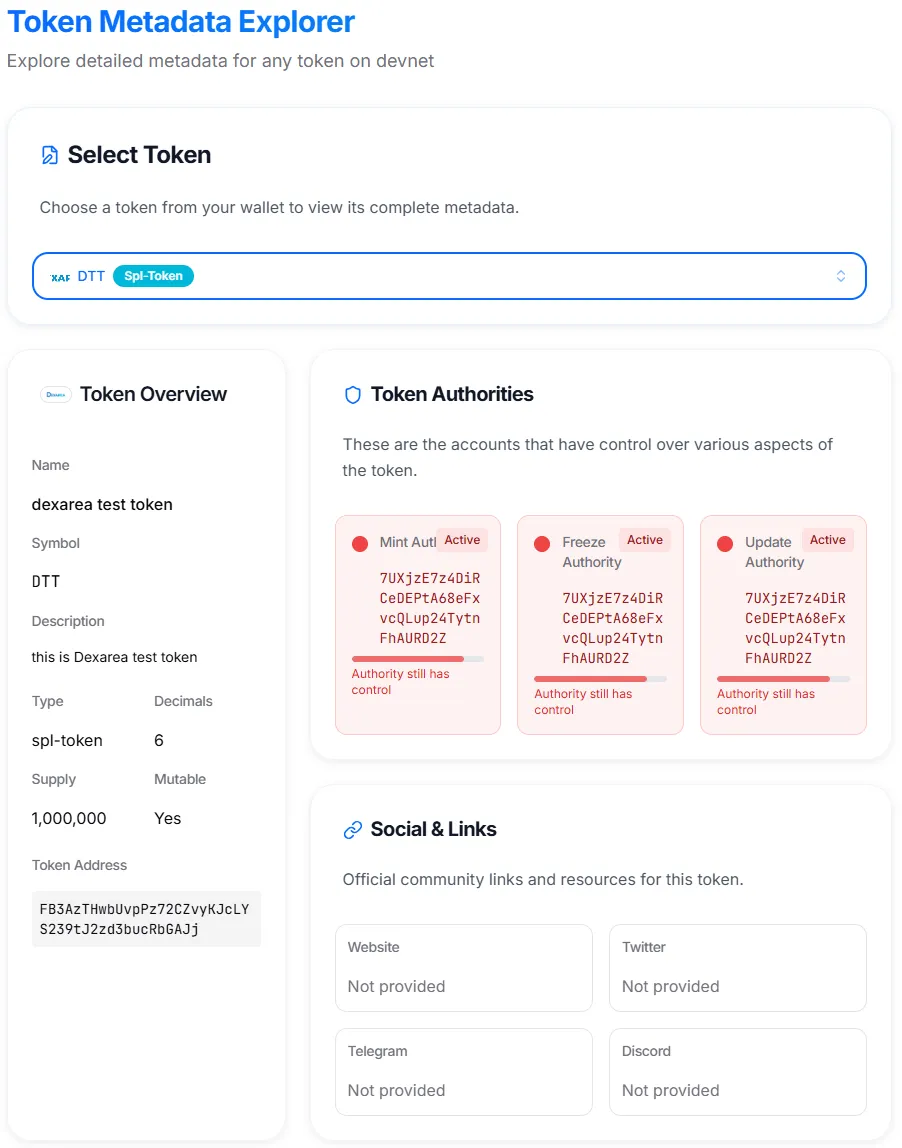This screenshot has width=902, height=1148.
Task: Click the Active badge on Update Authority
Action: (828, 540)
